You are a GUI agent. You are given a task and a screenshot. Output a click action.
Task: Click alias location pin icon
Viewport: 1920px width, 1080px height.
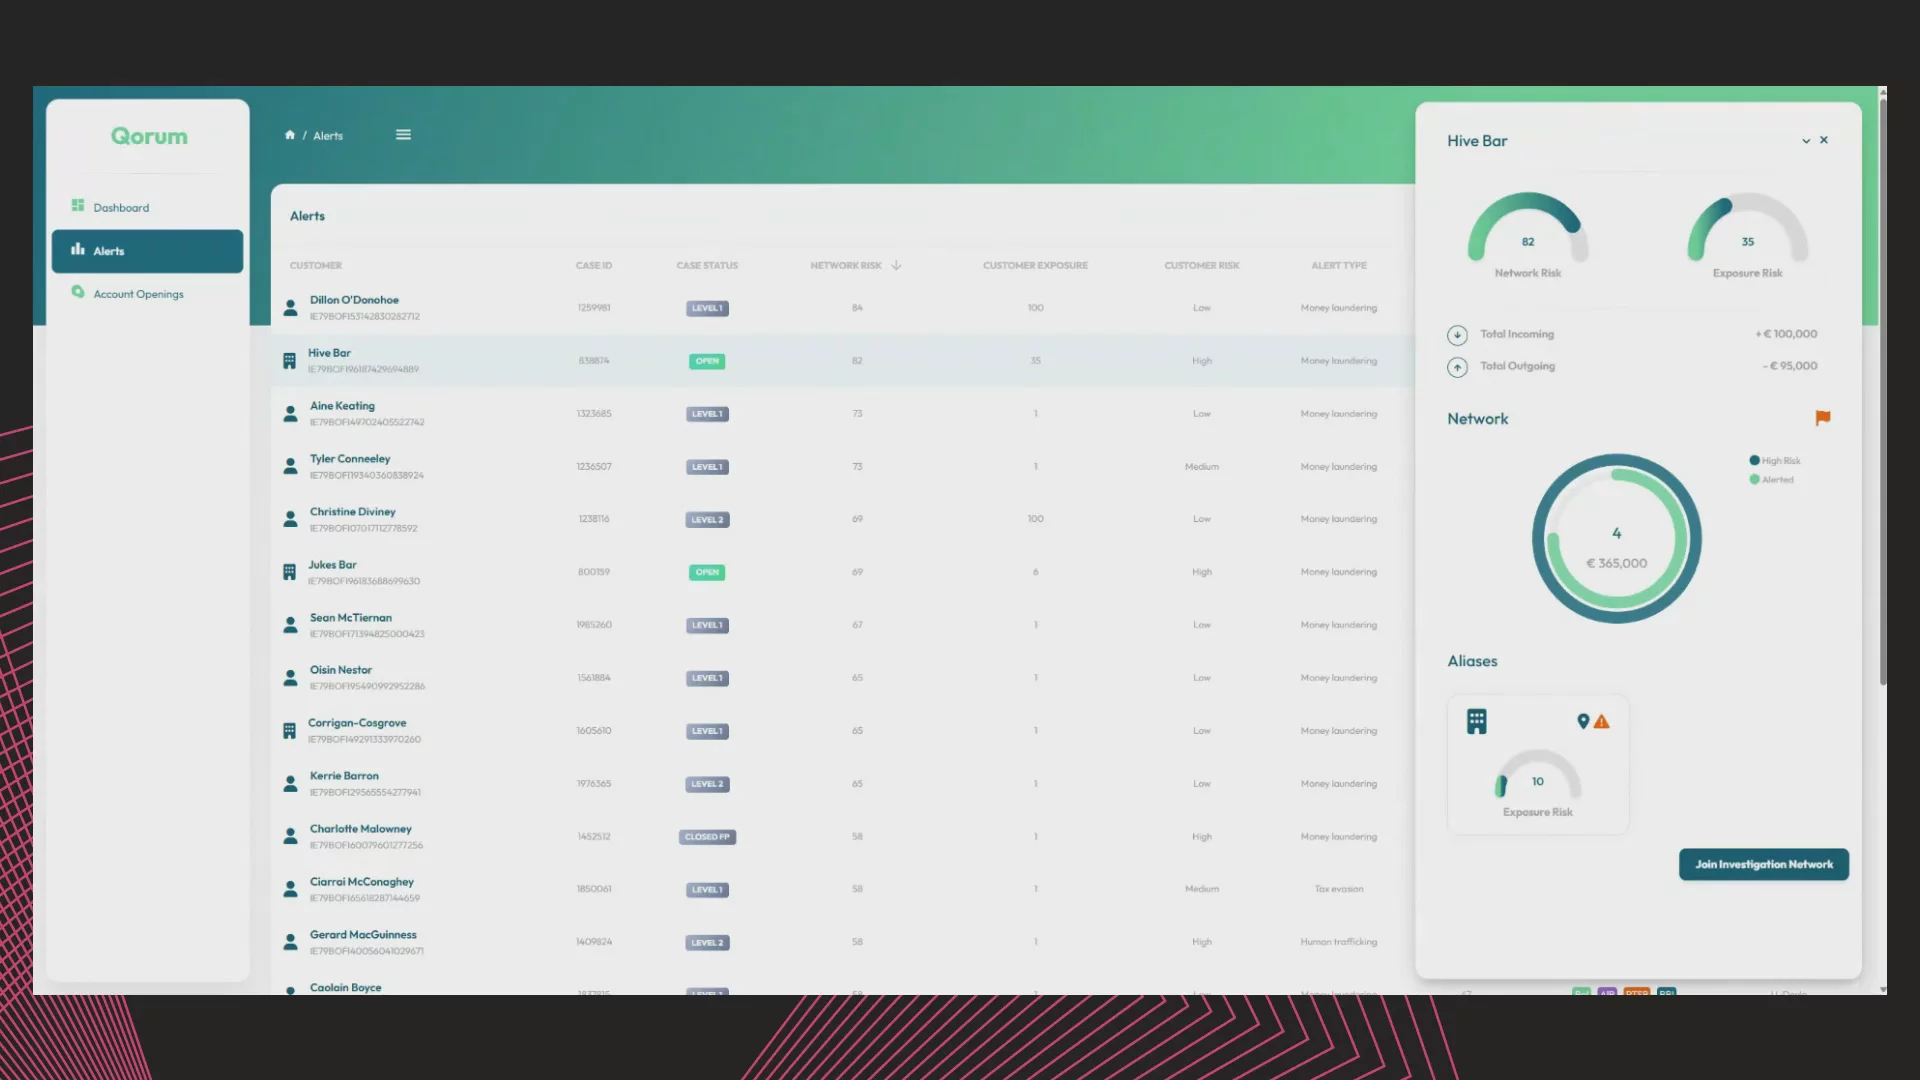pyautogui.click(x=1583, y=721)
